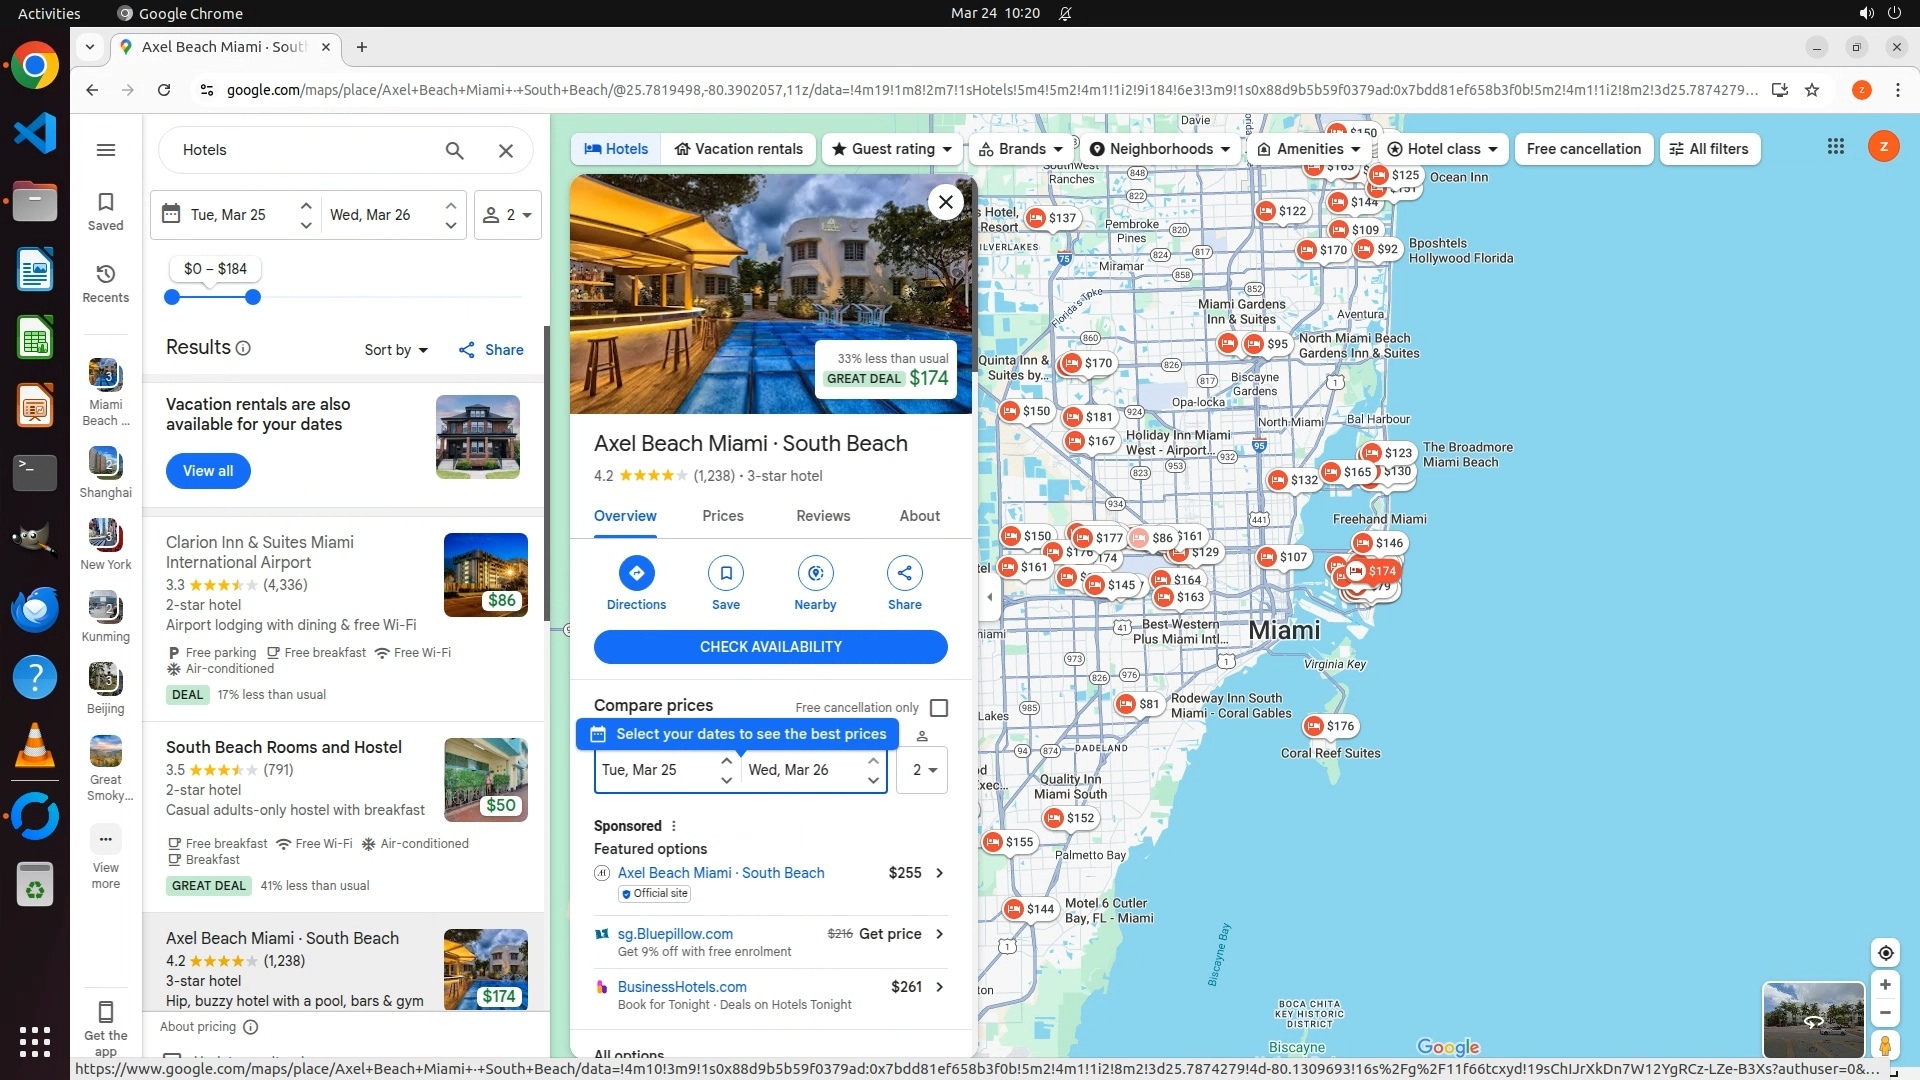Open the Recents sidebar icon
Viewport: 1920px width, 1080px height.
[105, 283]
